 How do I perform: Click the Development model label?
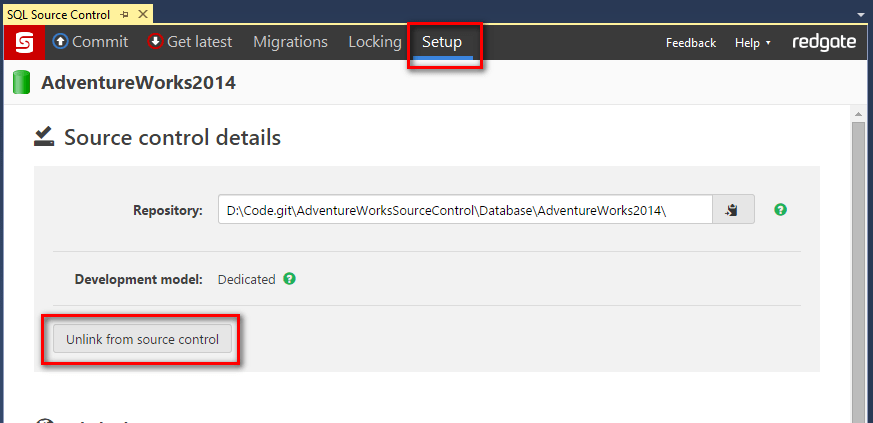[x=139, y=279]
